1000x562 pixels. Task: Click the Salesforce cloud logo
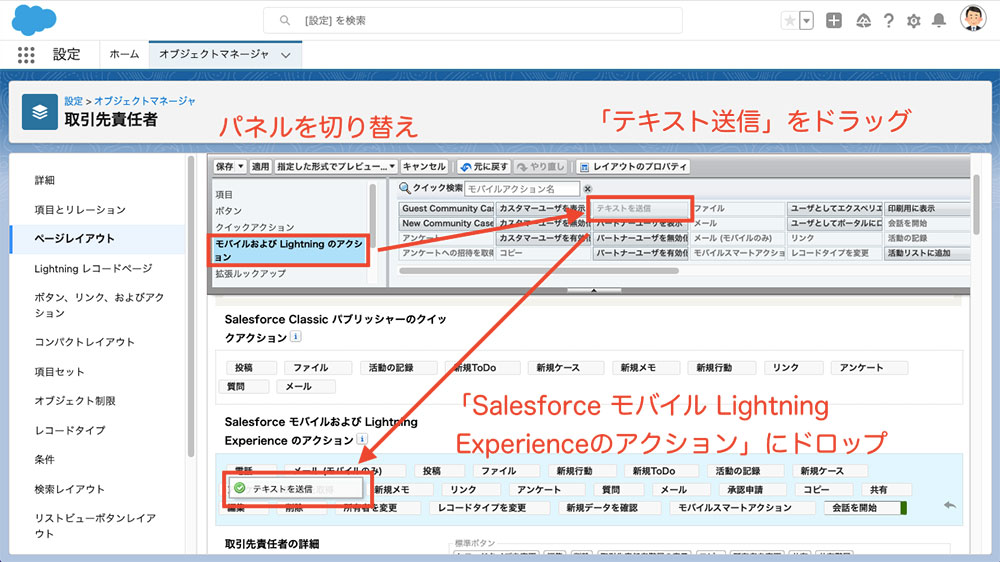(34, 19)
